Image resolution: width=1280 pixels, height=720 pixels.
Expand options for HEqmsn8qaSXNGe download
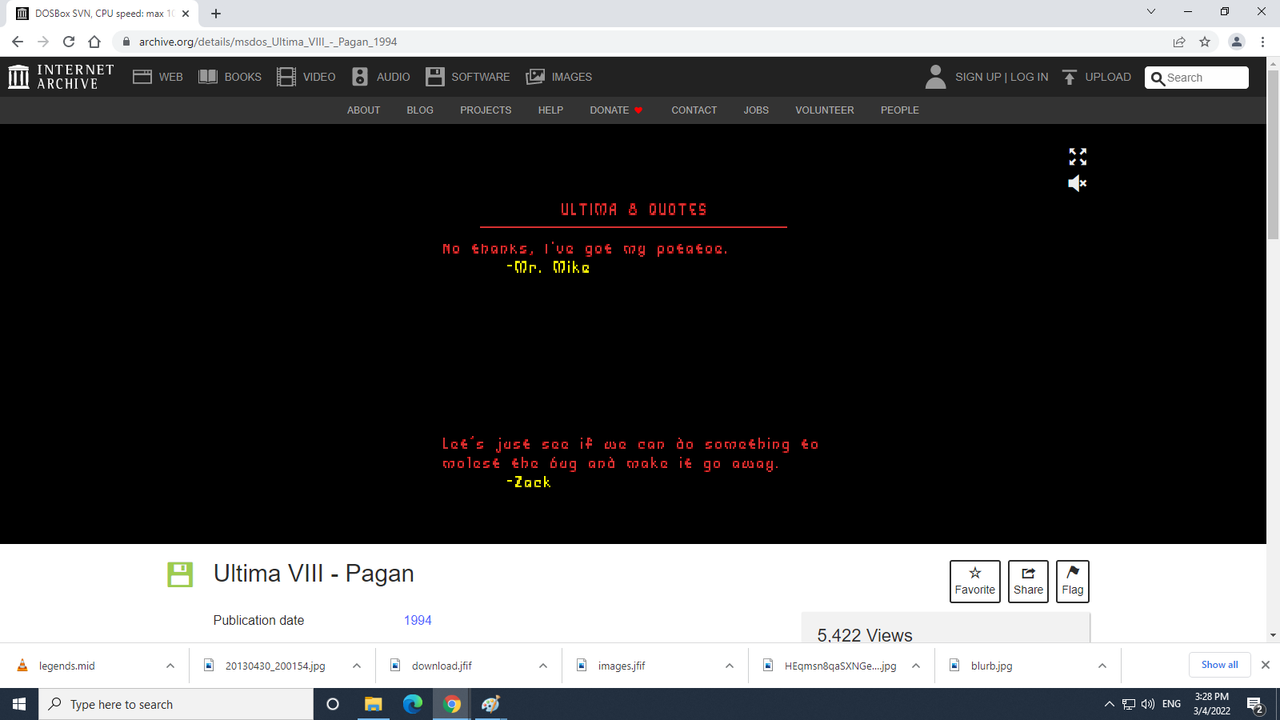coord(915,665)
